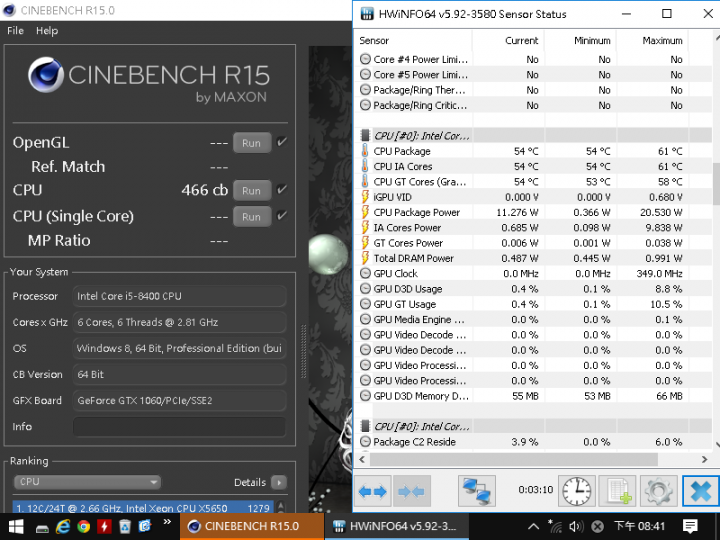720x540 pixels.
Task: Click the GT Cores Power row label
Action: [408, 243]
